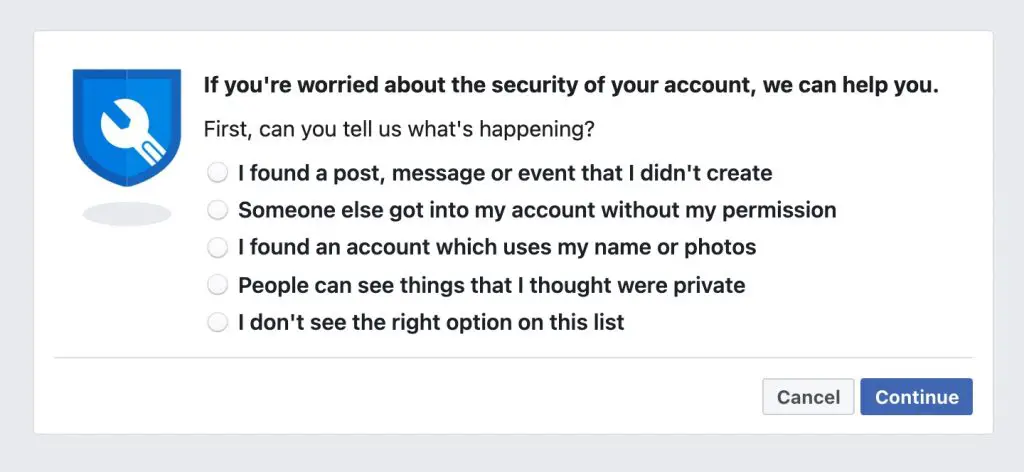Select 'I don't see the right option' radio
The image size is (1024, 472).
(217, 323)
